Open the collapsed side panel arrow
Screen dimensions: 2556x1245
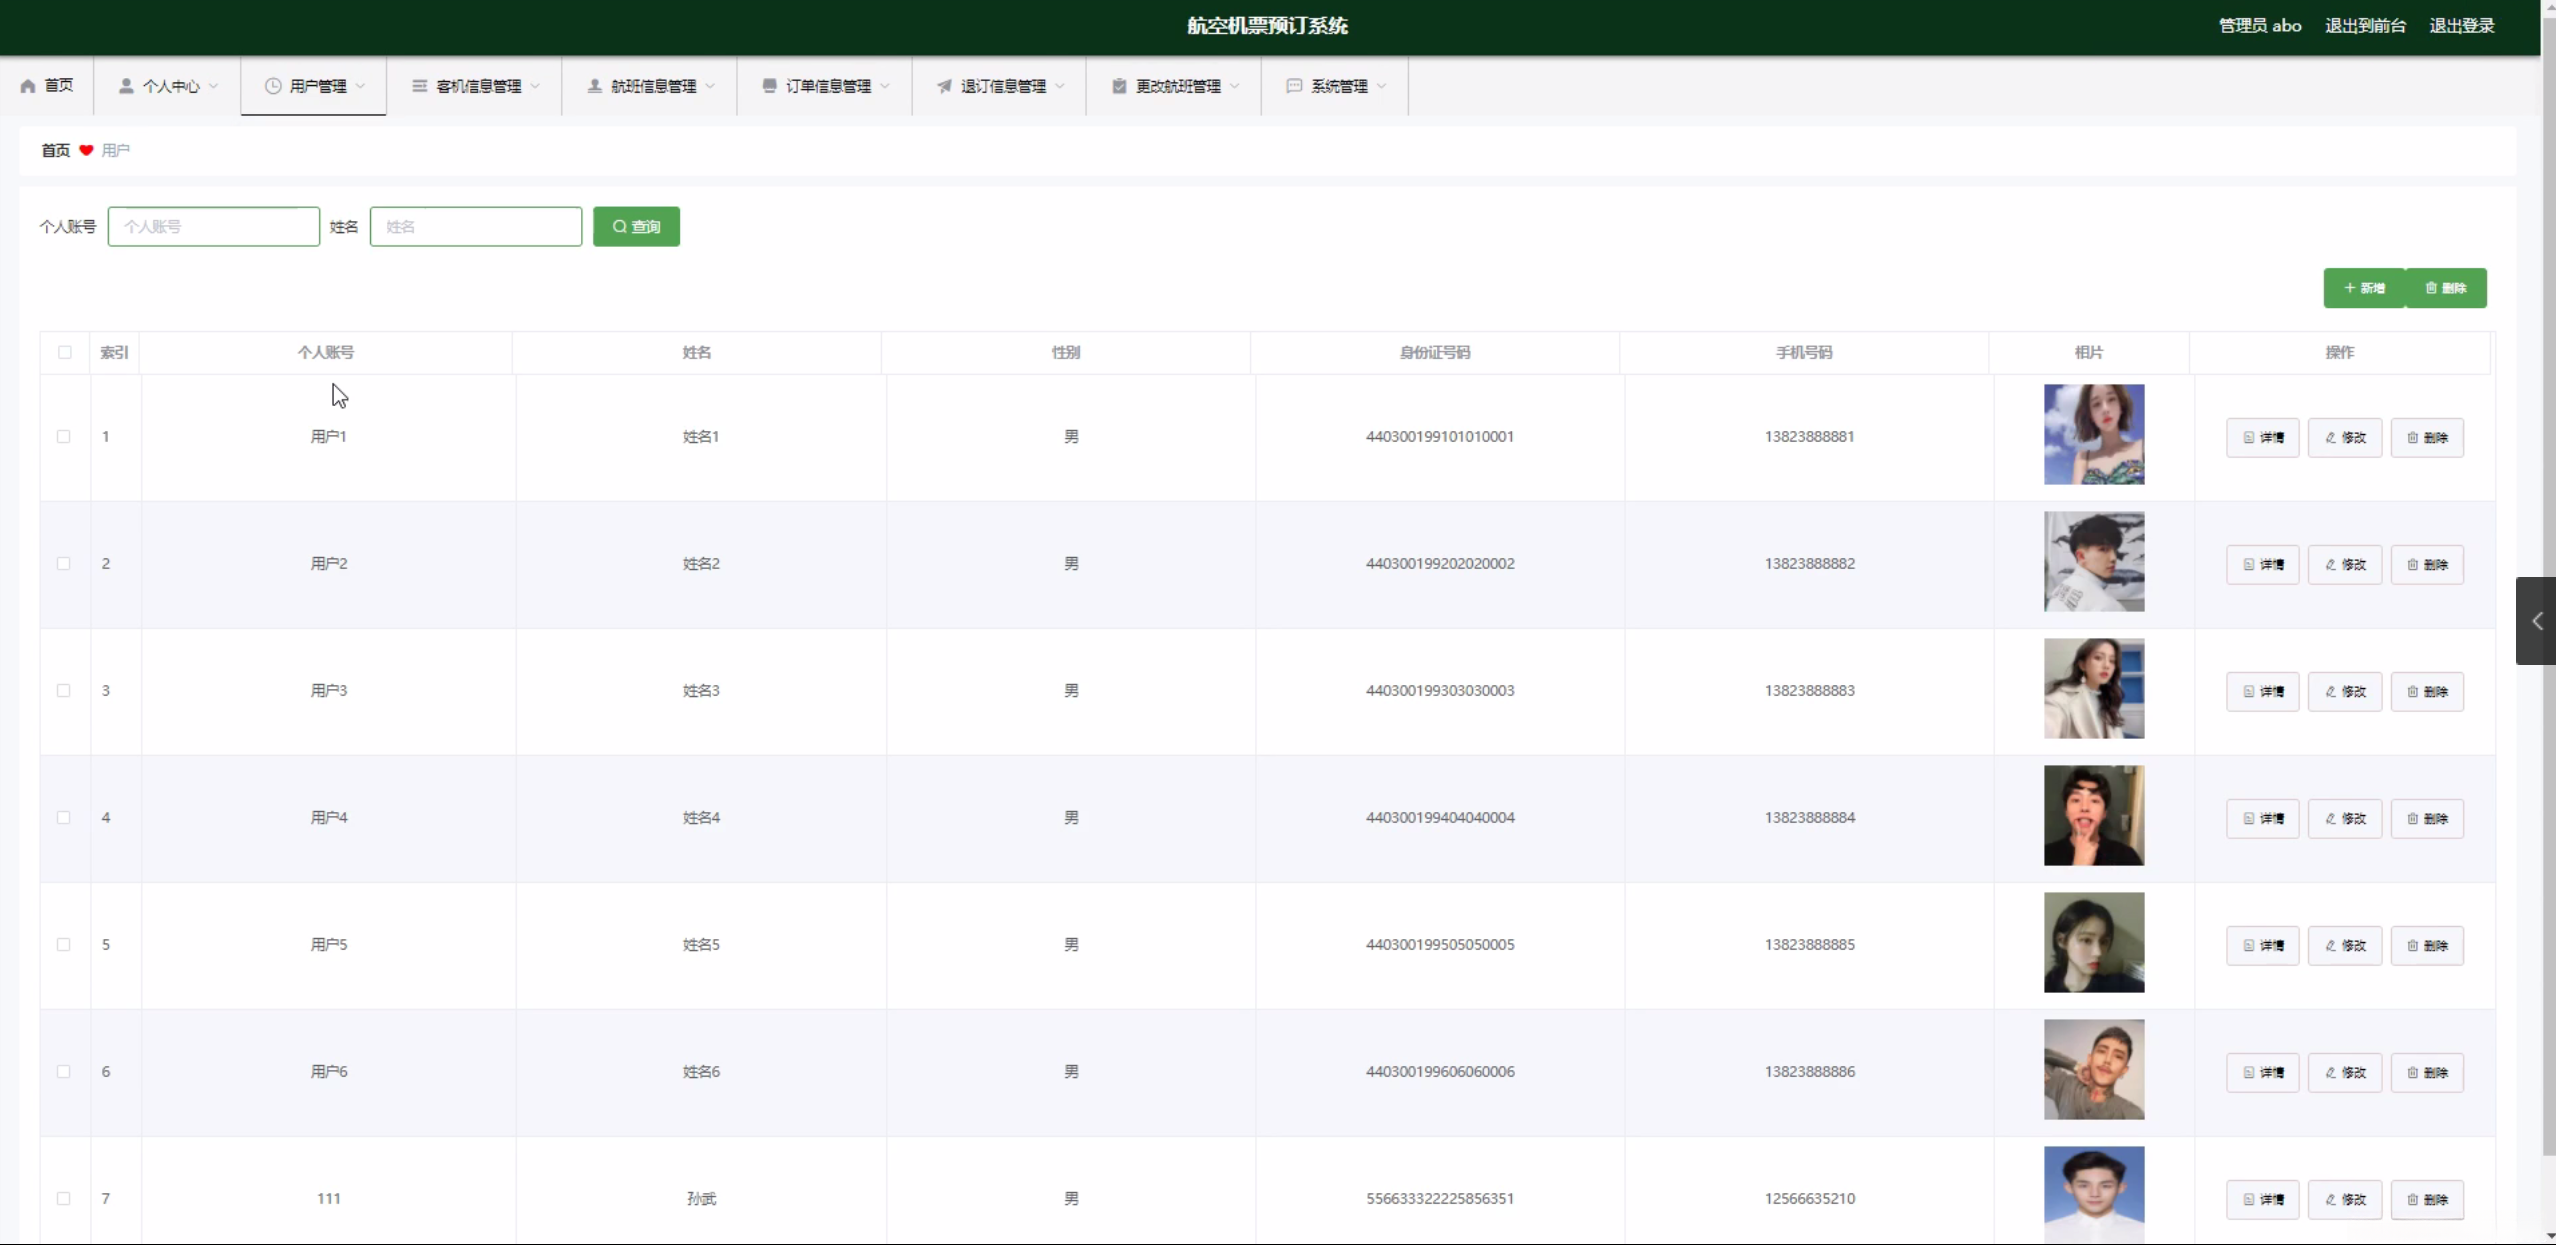[2537, 621]
